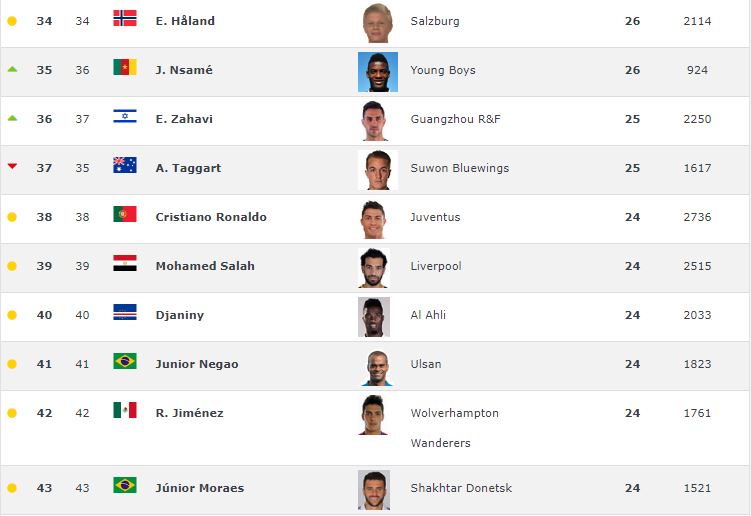Open the Juventus team link
This screenshot has width=751, height=516.
pyautogui.click(x=435, y=217)
